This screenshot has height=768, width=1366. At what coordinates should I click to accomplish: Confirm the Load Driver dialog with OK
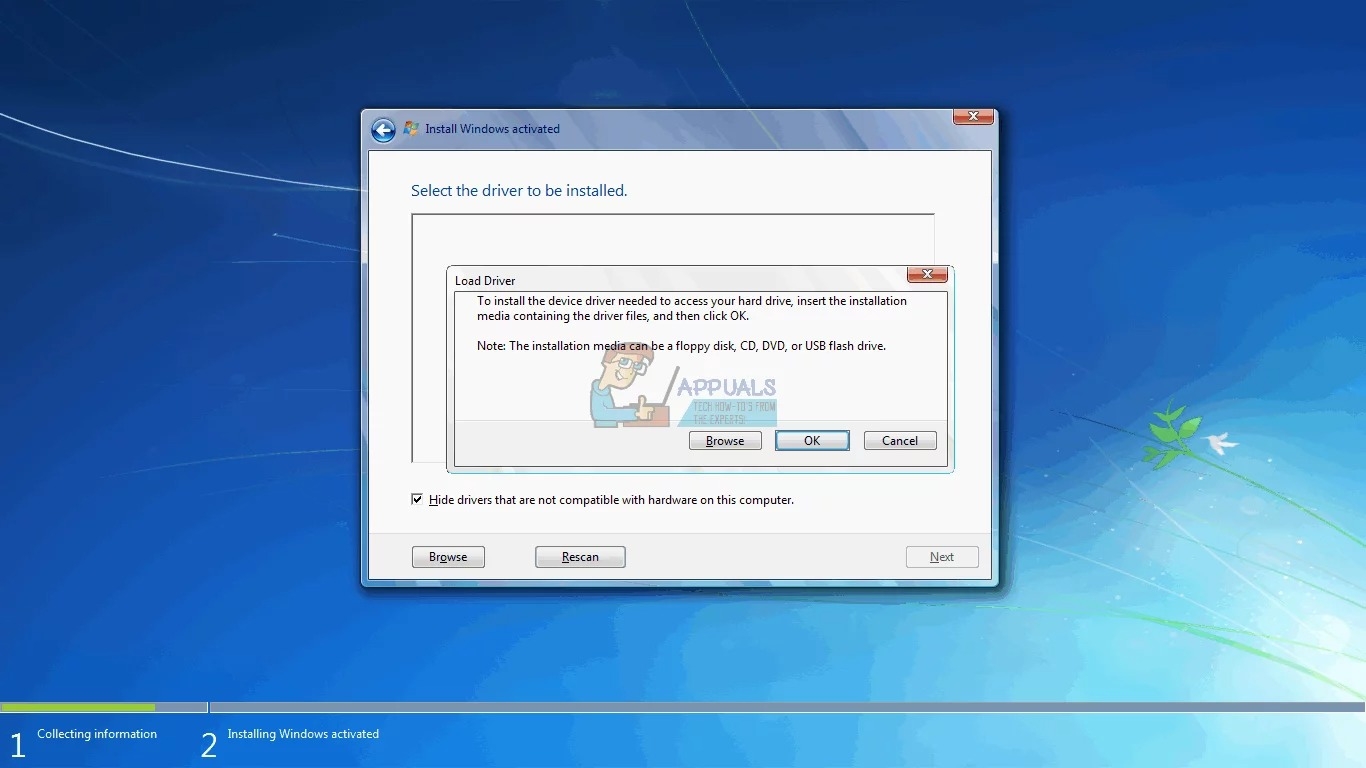point(812,441)
